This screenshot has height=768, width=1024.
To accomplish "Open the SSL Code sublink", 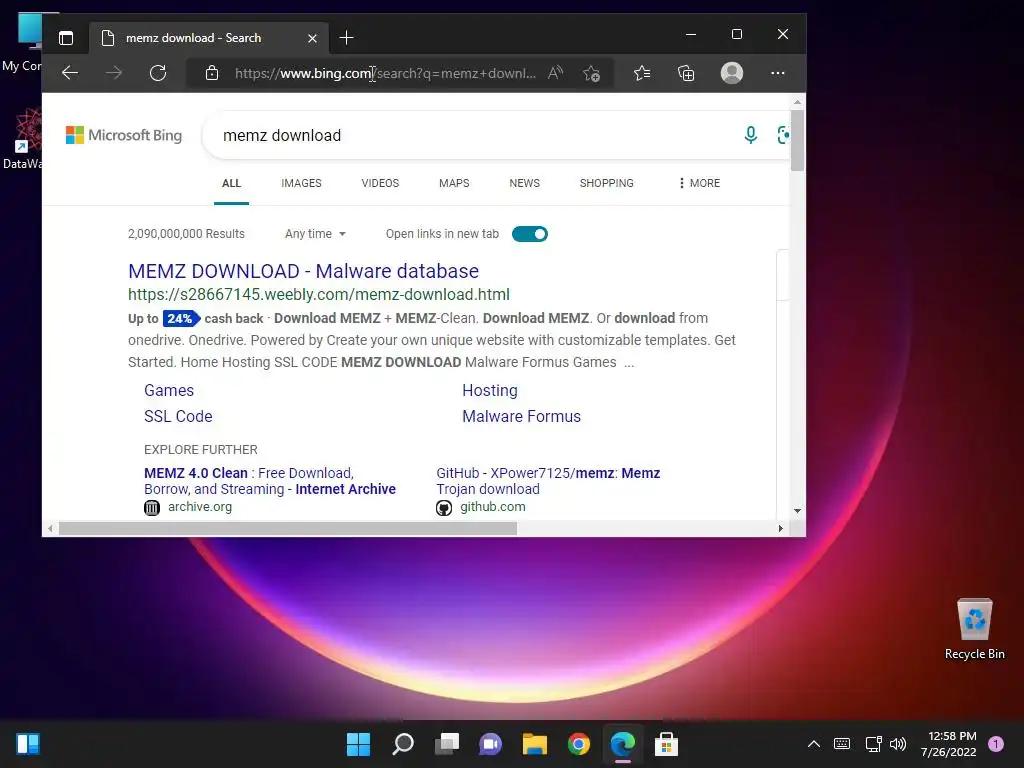I will tap(178, 417).
